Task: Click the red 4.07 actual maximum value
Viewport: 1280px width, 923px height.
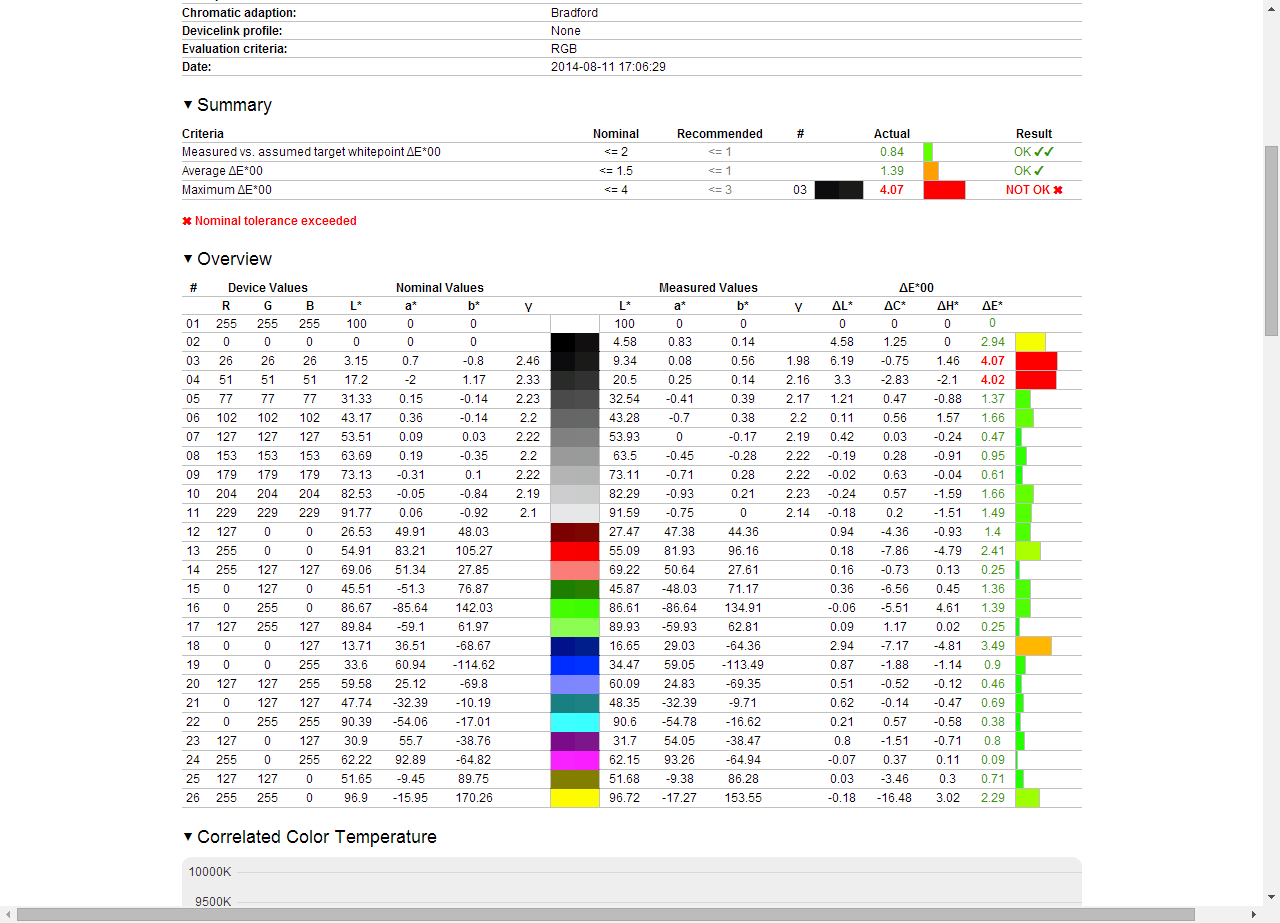Action: (x=891, y=190)
